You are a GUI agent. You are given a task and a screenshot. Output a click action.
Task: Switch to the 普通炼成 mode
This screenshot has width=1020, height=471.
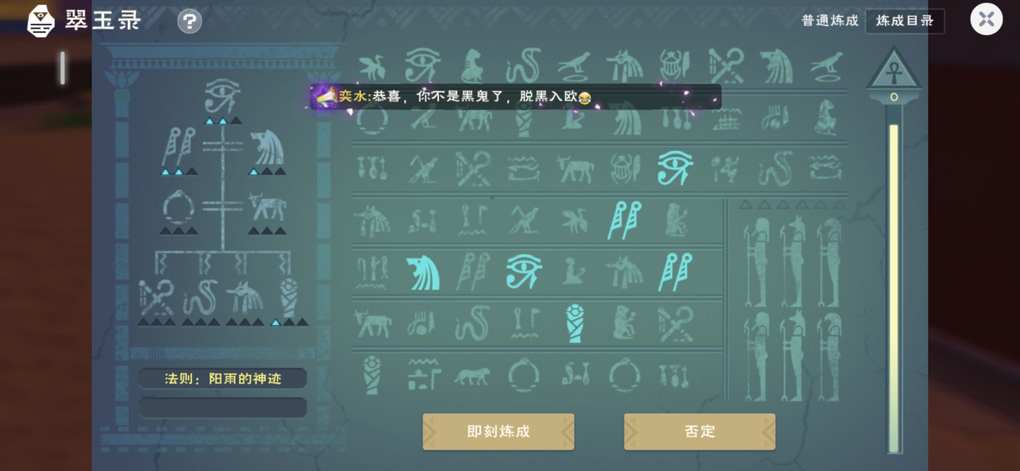(830, 21)
